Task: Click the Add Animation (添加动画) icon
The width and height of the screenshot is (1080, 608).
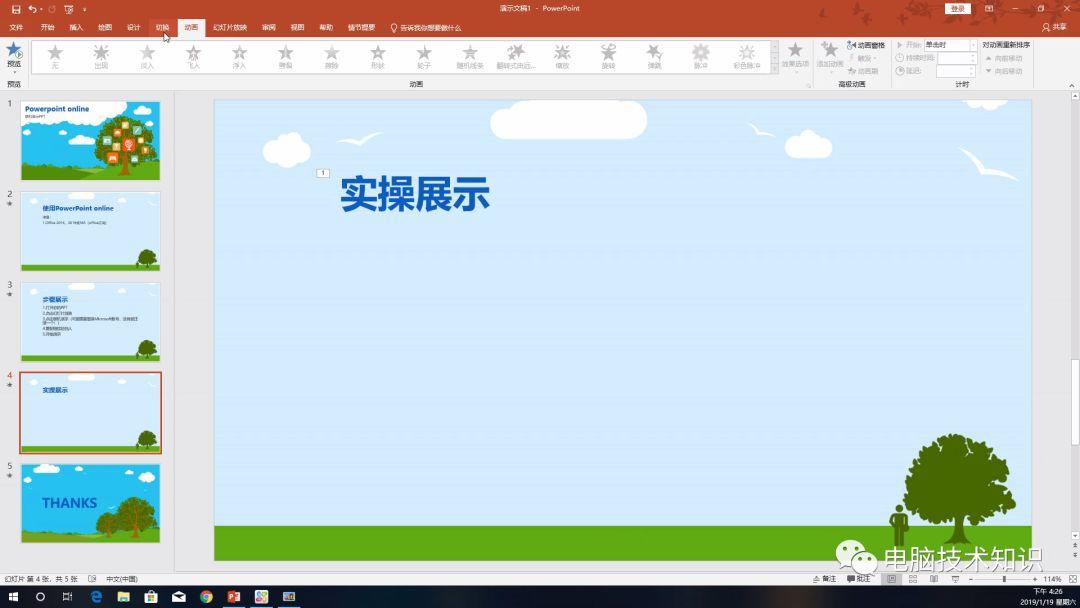Action: point(829,54)
